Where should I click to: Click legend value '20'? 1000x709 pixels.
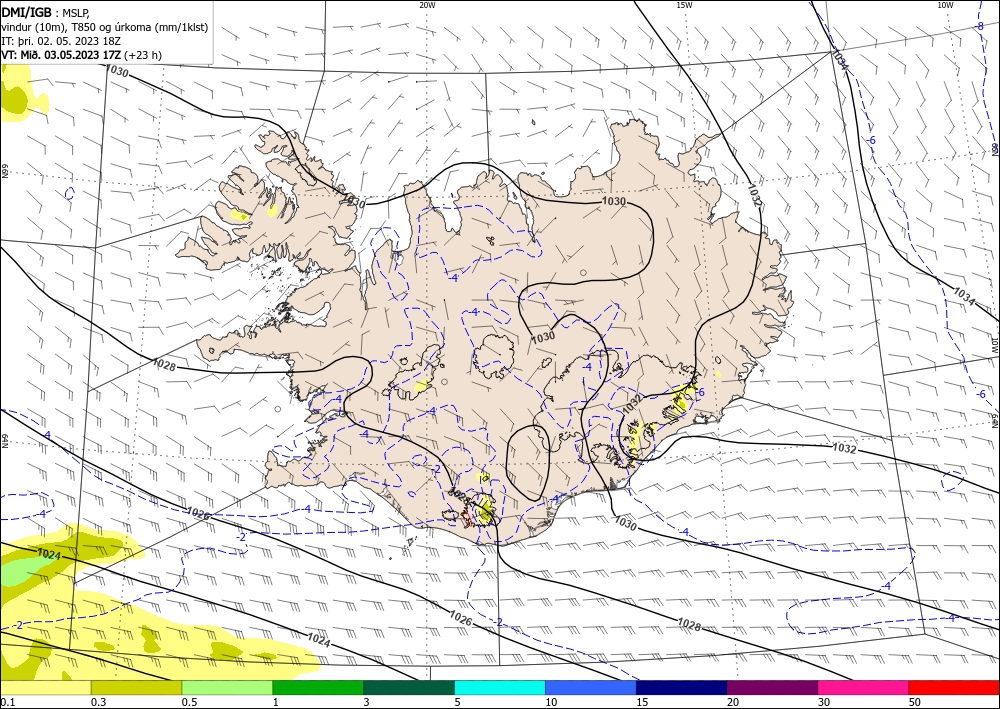point(733,702)
